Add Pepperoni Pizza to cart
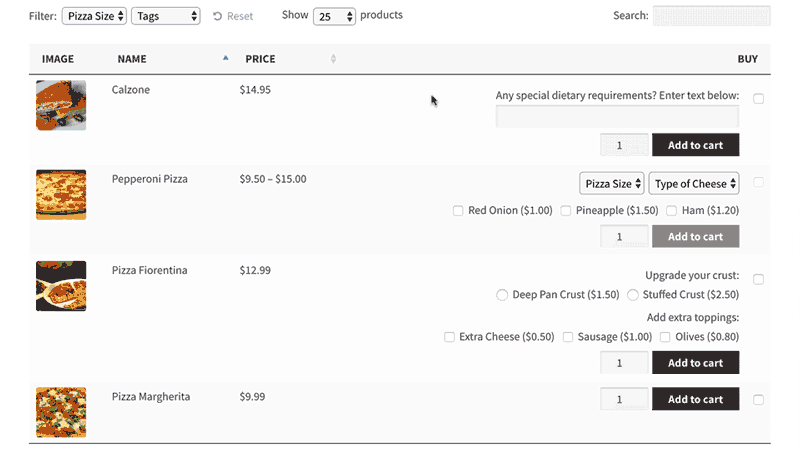Viewport: 800px width, 450px height. pyautogui.click(x=695, y=237)
